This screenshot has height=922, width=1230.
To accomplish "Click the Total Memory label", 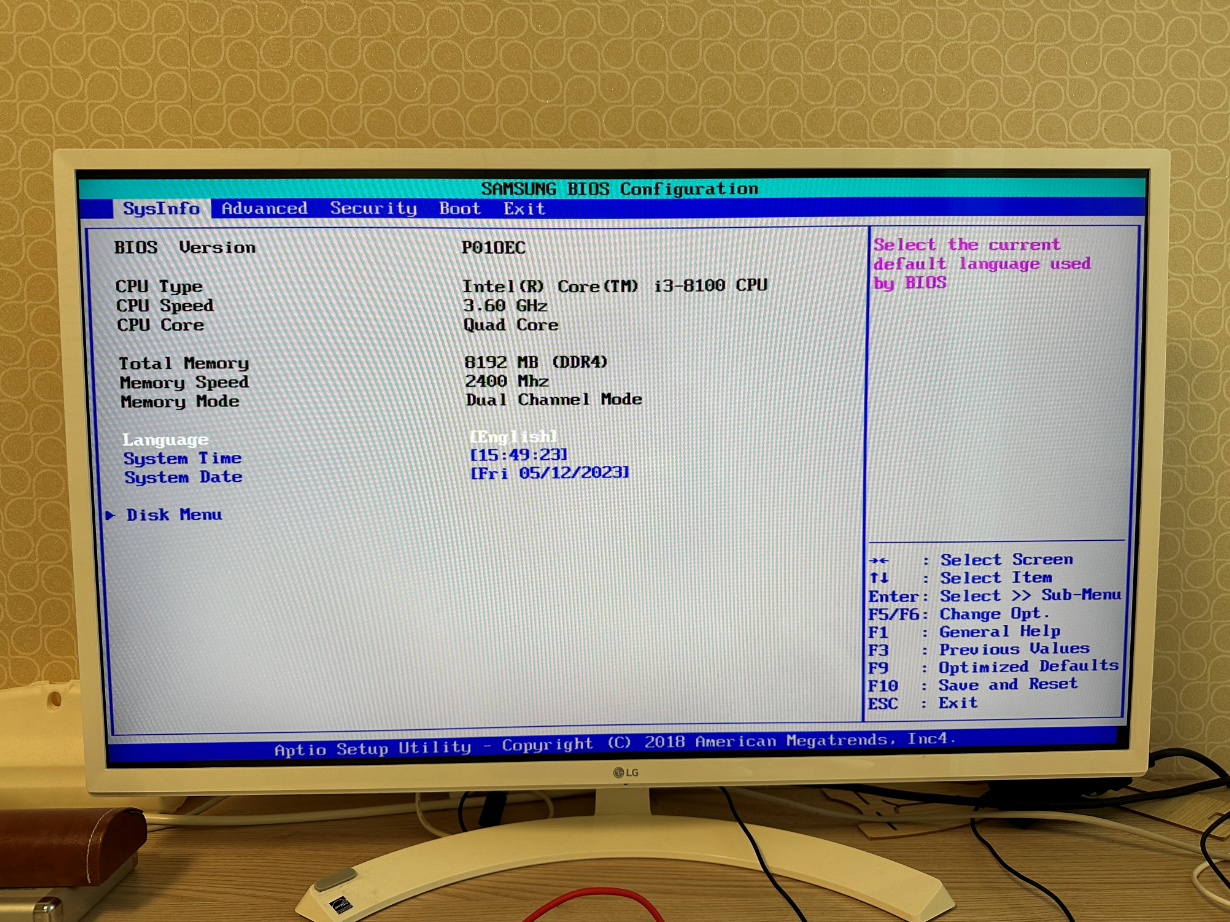I will pos(184,363).
